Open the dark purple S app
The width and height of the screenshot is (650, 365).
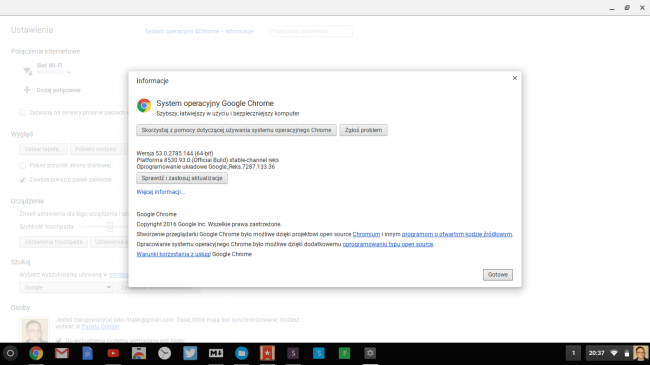coord(293,353)
